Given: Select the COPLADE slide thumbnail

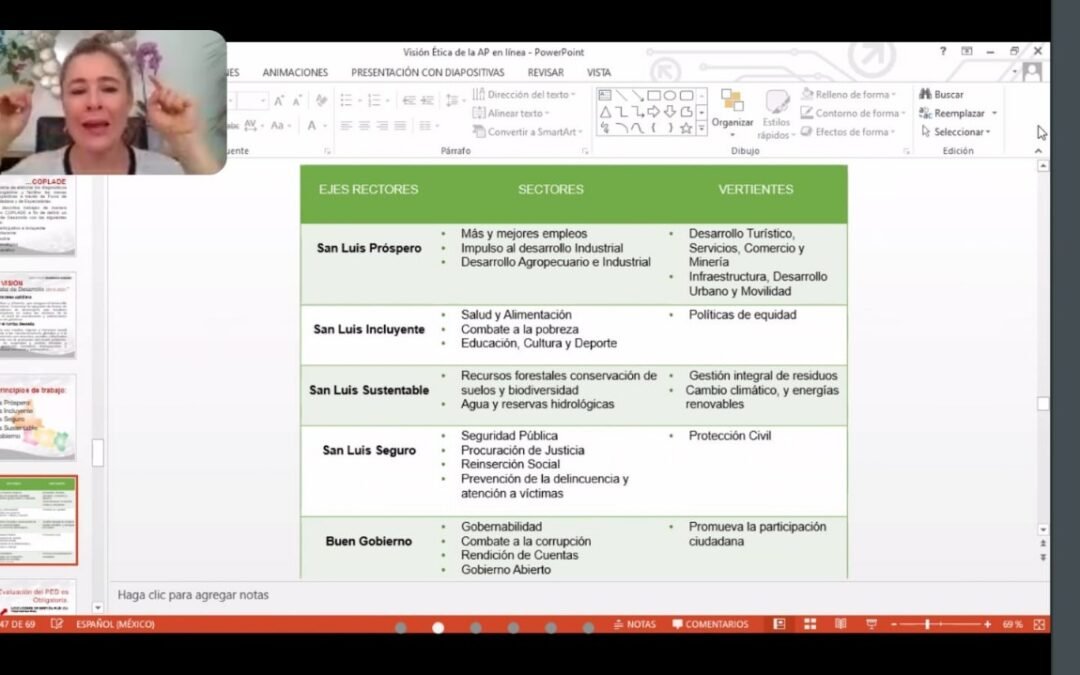Looking at the screenshot, I should click(38, 216).
